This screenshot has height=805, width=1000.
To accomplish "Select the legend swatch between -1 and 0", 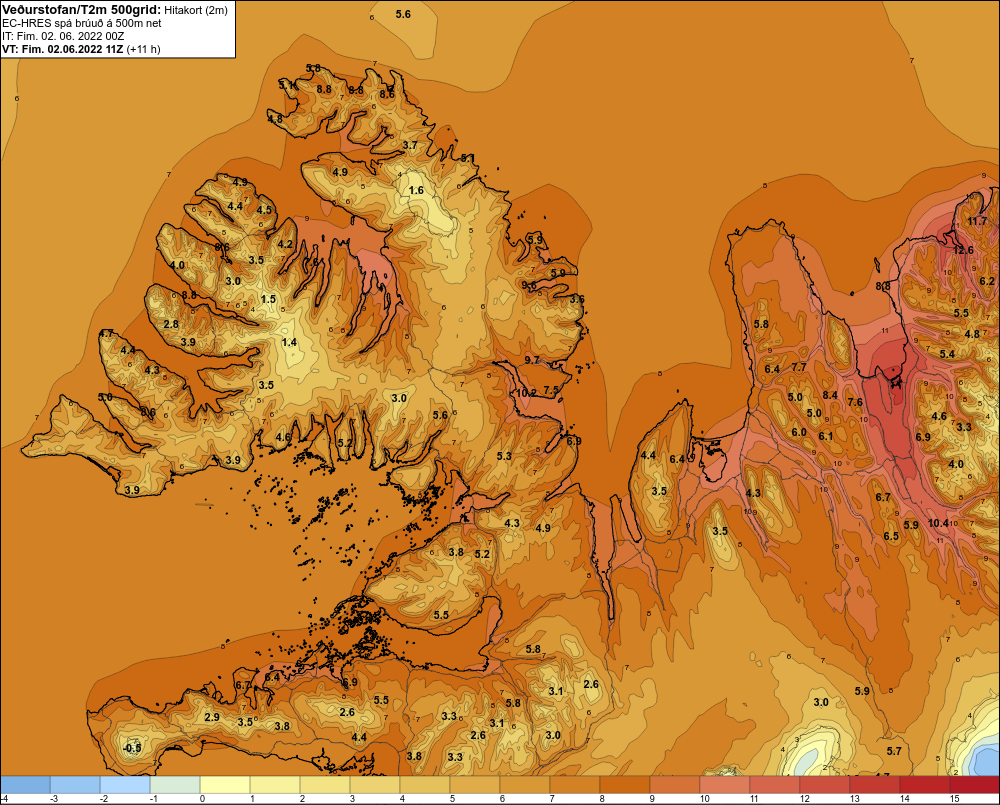I will point(175,784).
